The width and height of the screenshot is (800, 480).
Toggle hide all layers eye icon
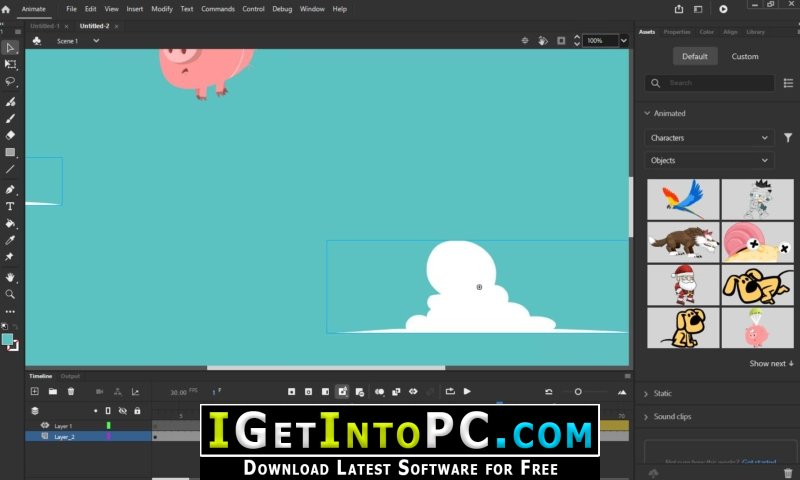pos(122,411)
